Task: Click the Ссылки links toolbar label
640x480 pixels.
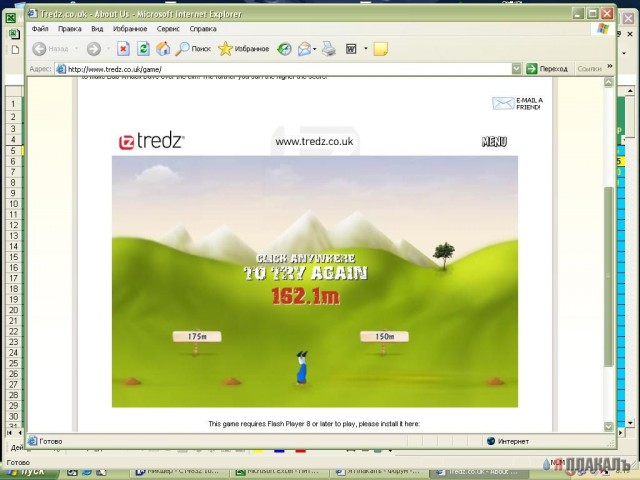Action: (589, 69)
